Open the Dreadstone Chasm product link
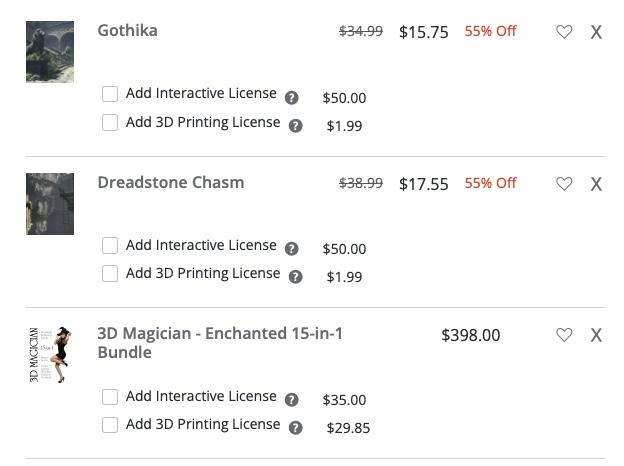The image size is (624, 466). (x=170, y=182)
